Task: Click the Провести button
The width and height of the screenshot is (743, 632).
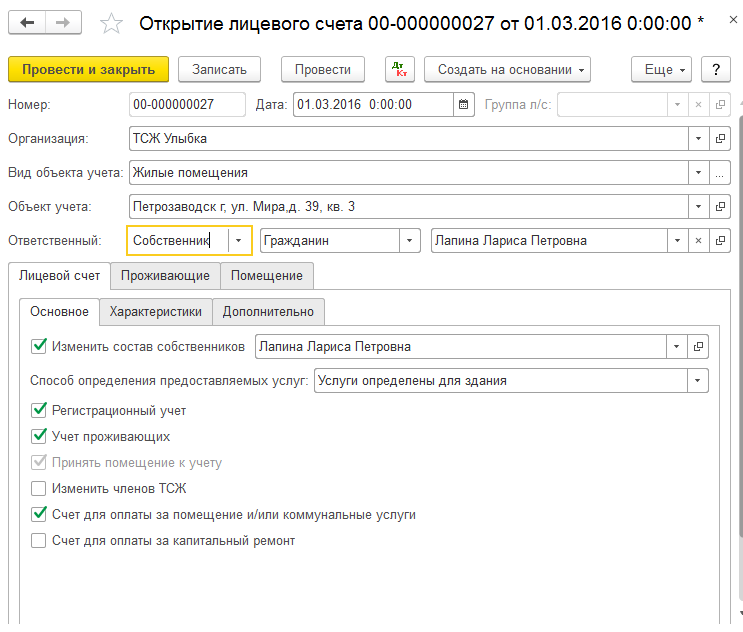Action: [x=323, y=70]
